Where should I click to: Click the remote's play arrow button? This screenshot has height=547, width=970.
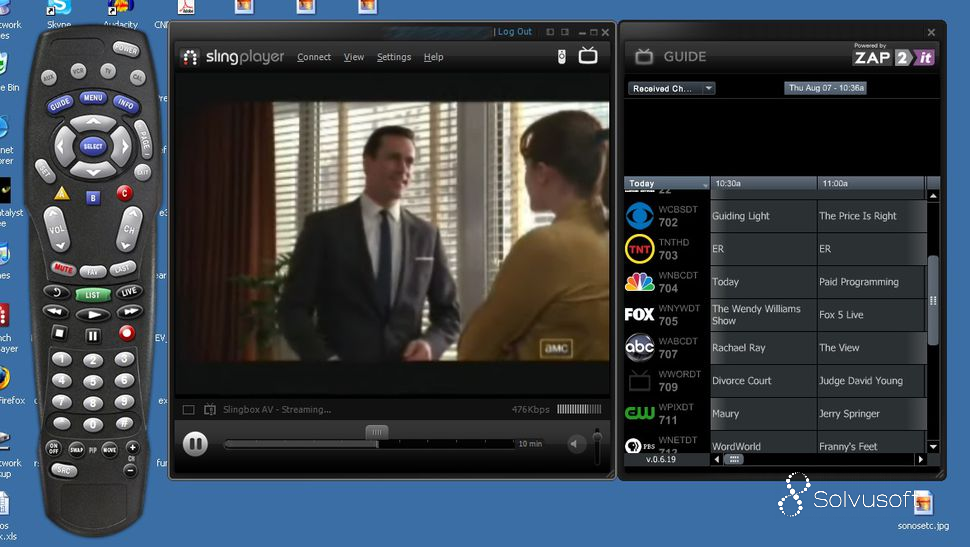point(93,314)
